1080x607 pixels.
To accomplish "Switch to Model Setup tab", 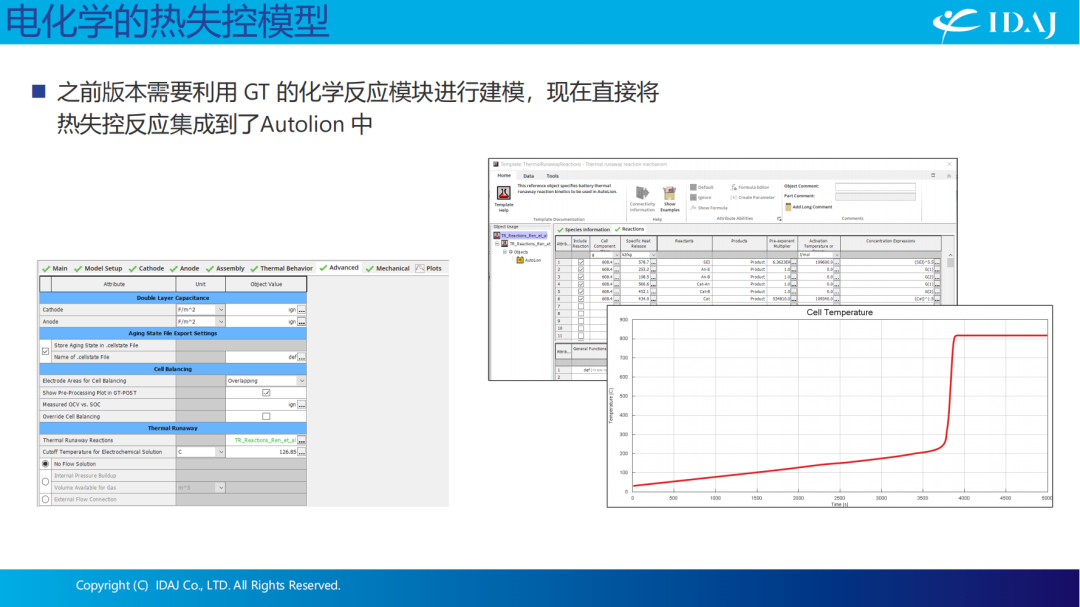I will [97, 268].
